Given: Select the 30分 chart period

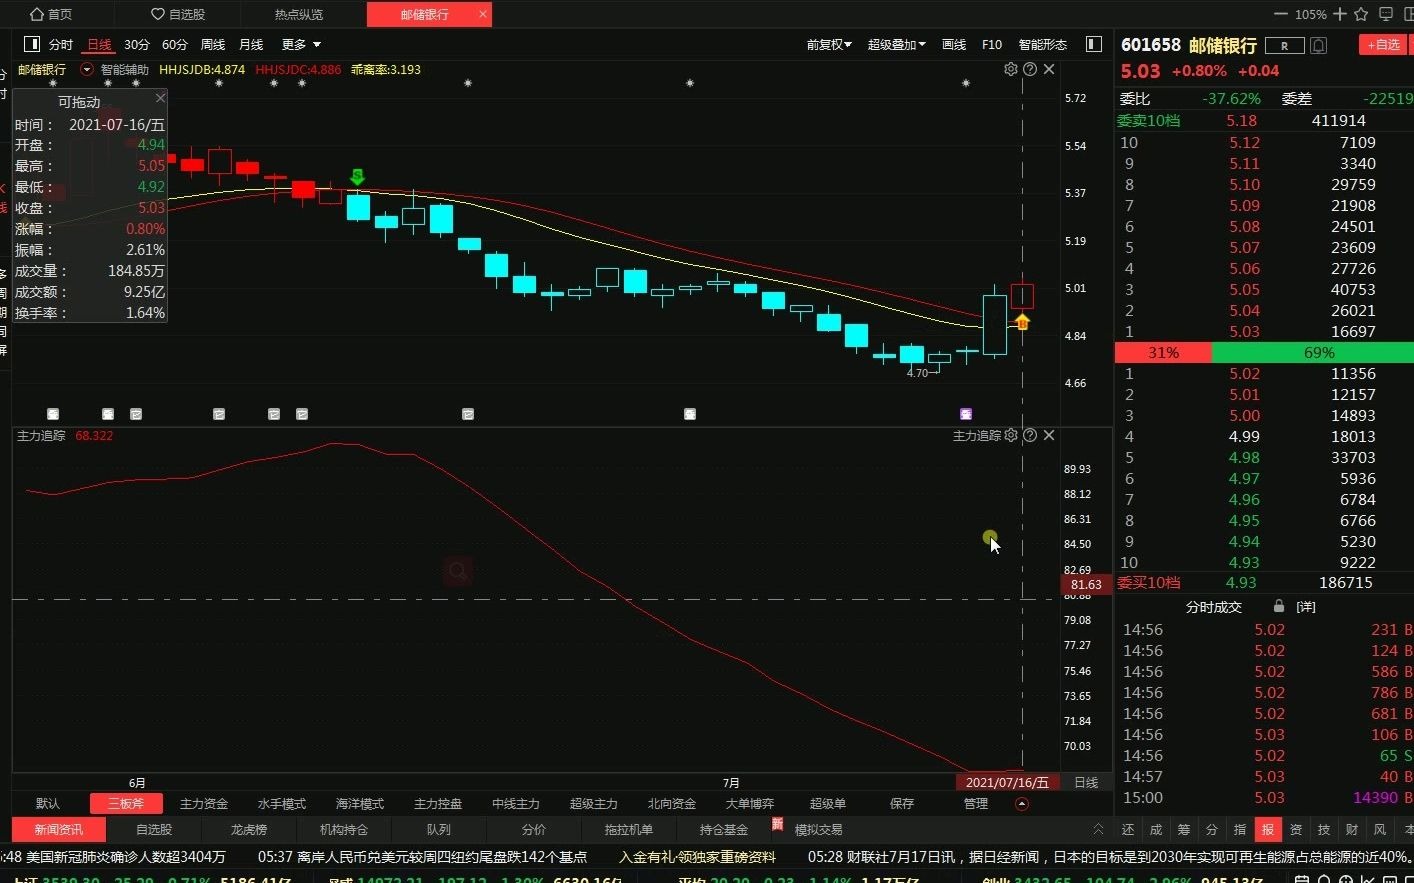Looking at the screenshot, I should pos(137,44).
